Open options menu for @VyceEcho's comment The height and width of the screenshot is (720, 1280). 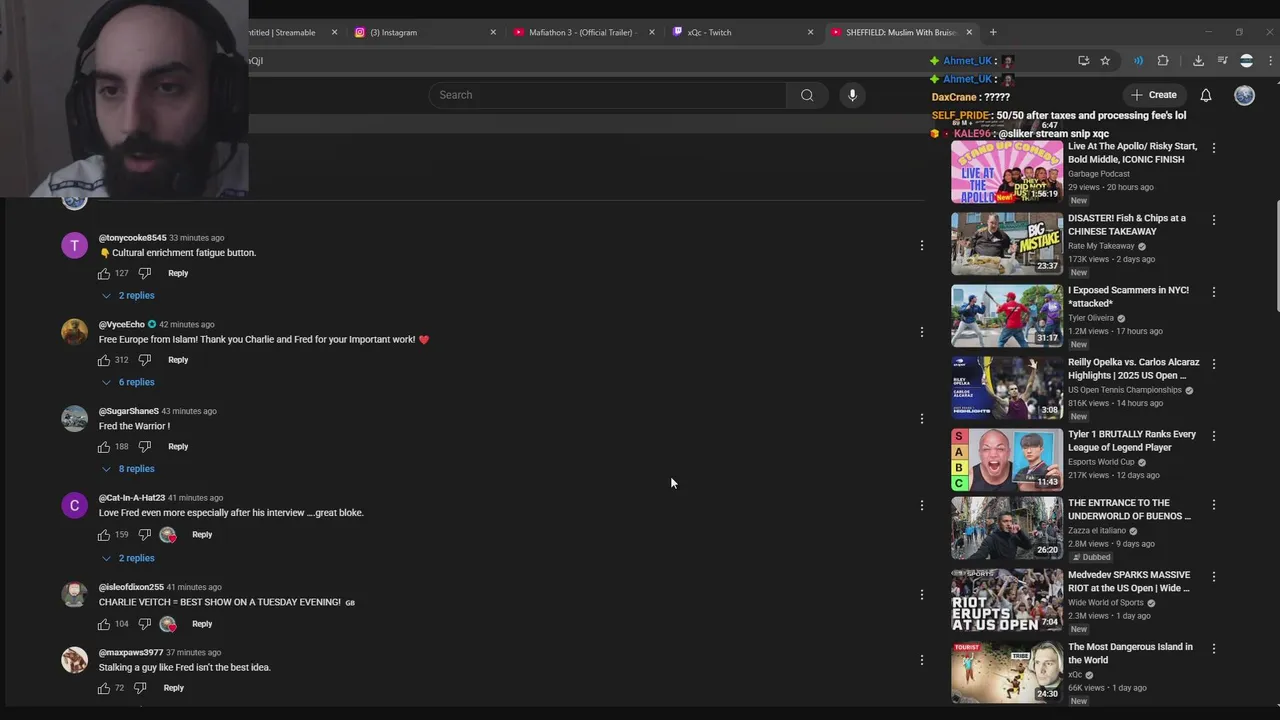pyautogui.click(x=922, y=332)
